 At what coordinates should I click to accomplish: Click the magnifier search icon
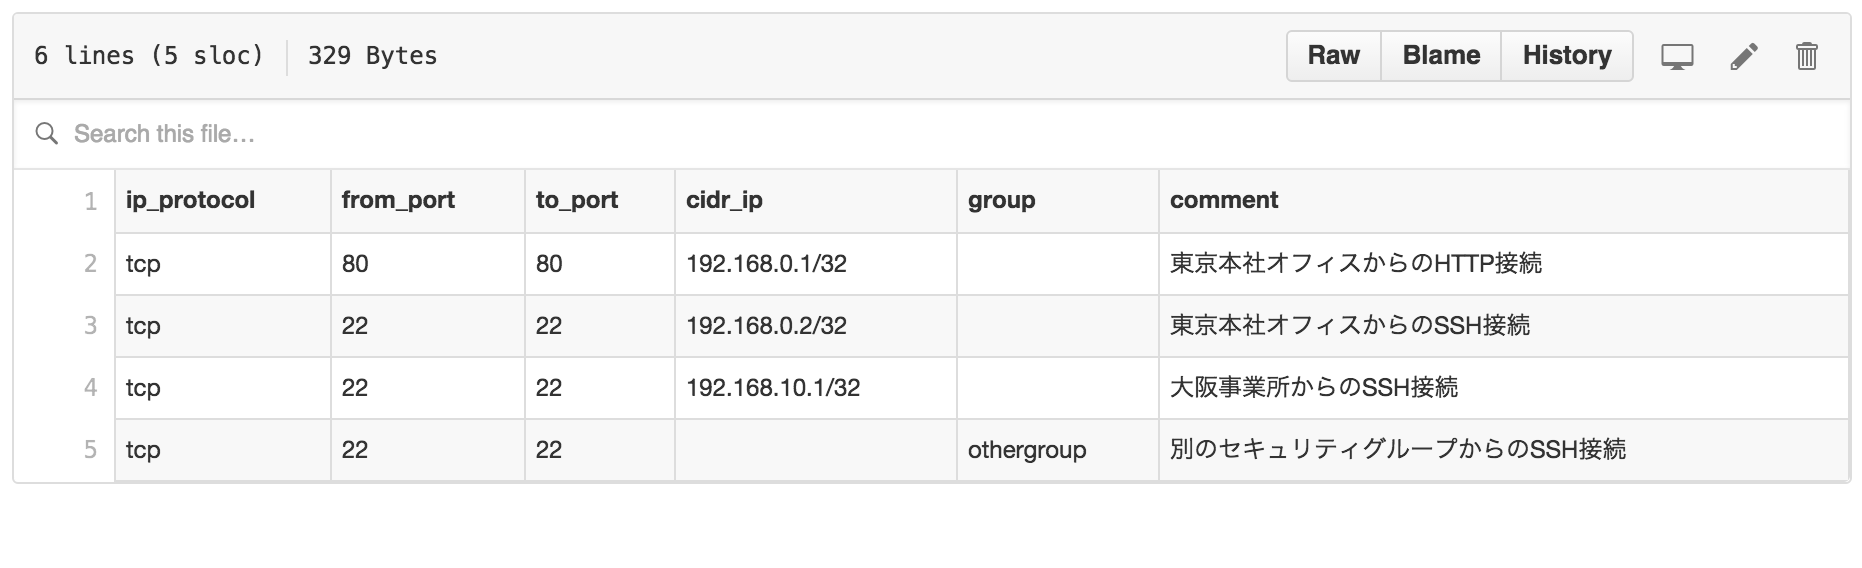(46, 133)
